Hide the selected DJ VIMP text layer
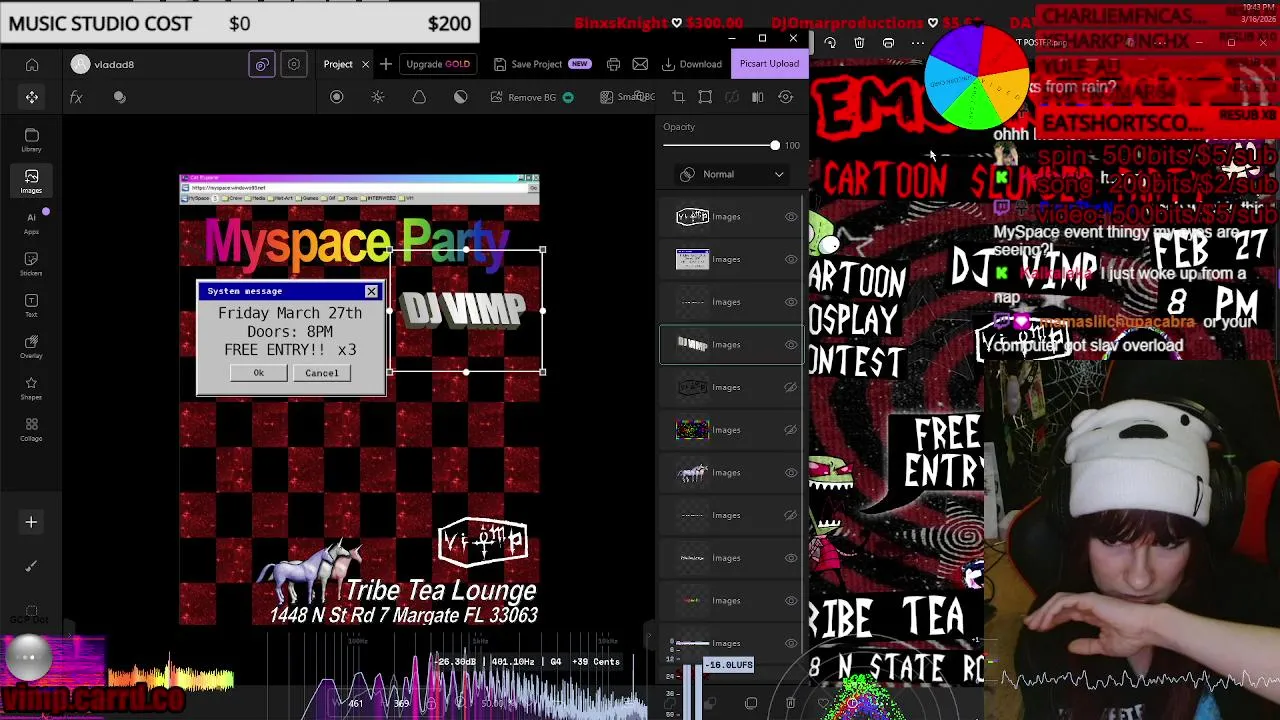The height and width of the screenshot is (720, 1280). pos(790,345)
